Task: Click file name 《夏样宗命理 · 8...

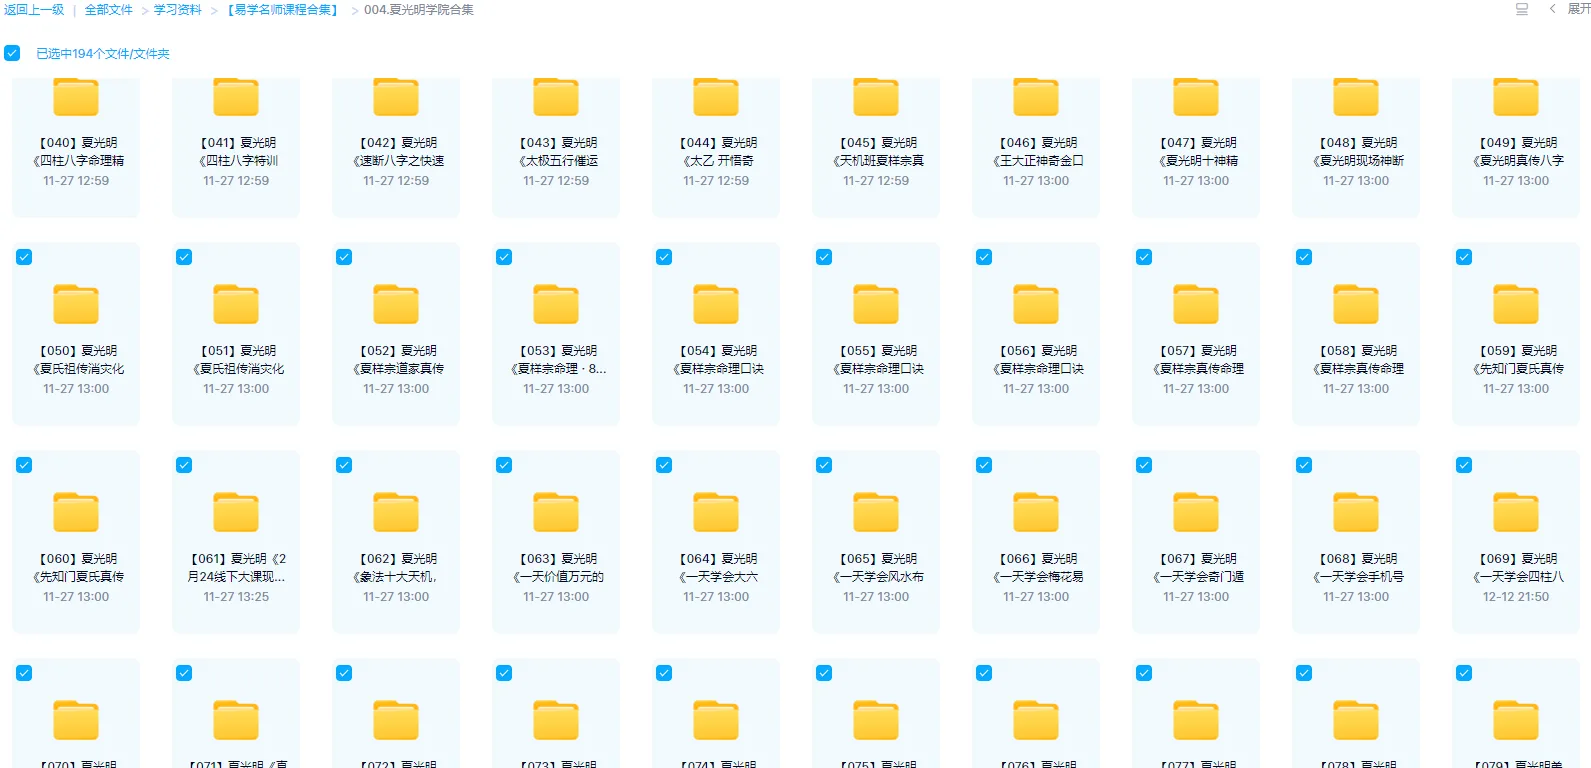Action: (x=558, y=369)
